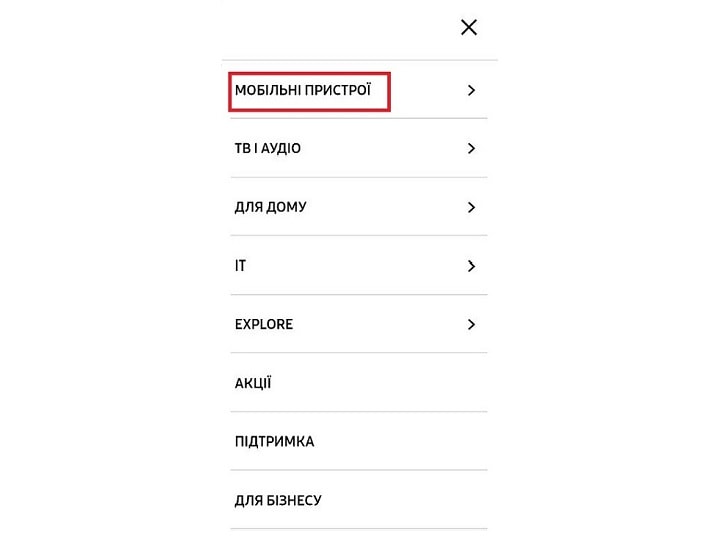Open the ДЛЯ ДОМУ section
Viewport: 720px width, 552px height.
pos(270,207)
